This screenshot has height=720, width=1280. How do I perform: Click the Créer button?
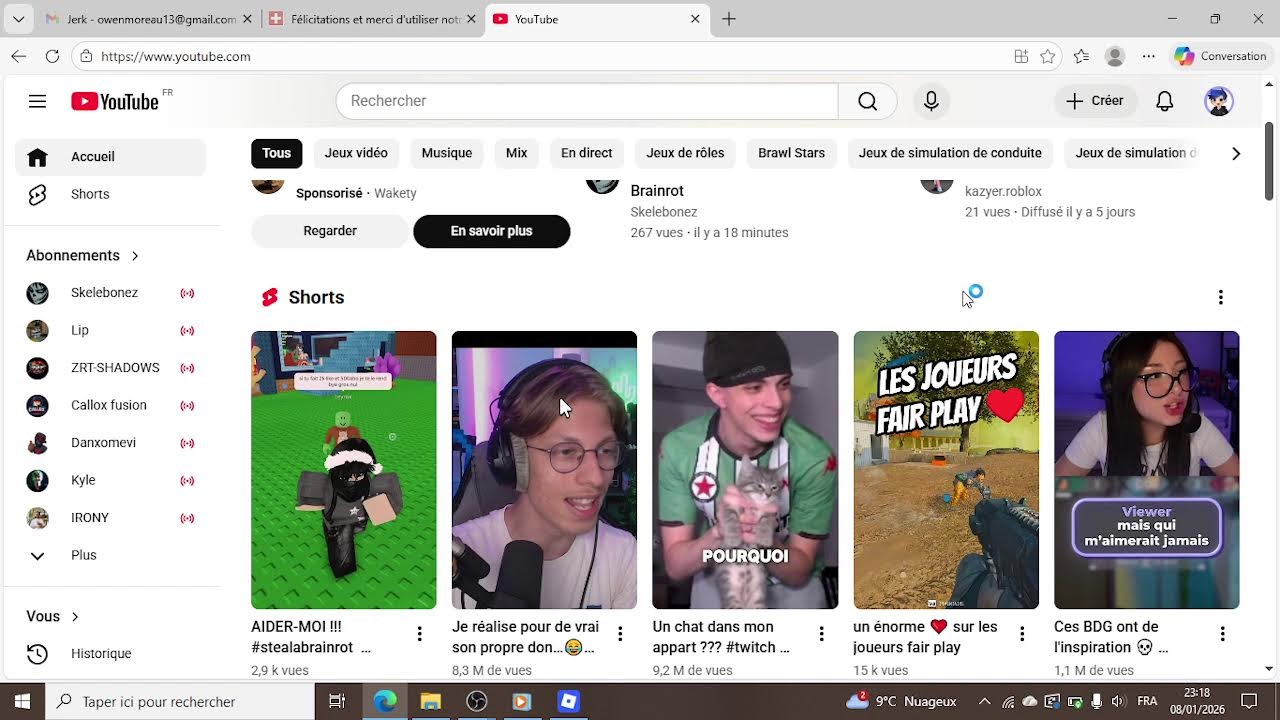click(x=1095, y=101)
